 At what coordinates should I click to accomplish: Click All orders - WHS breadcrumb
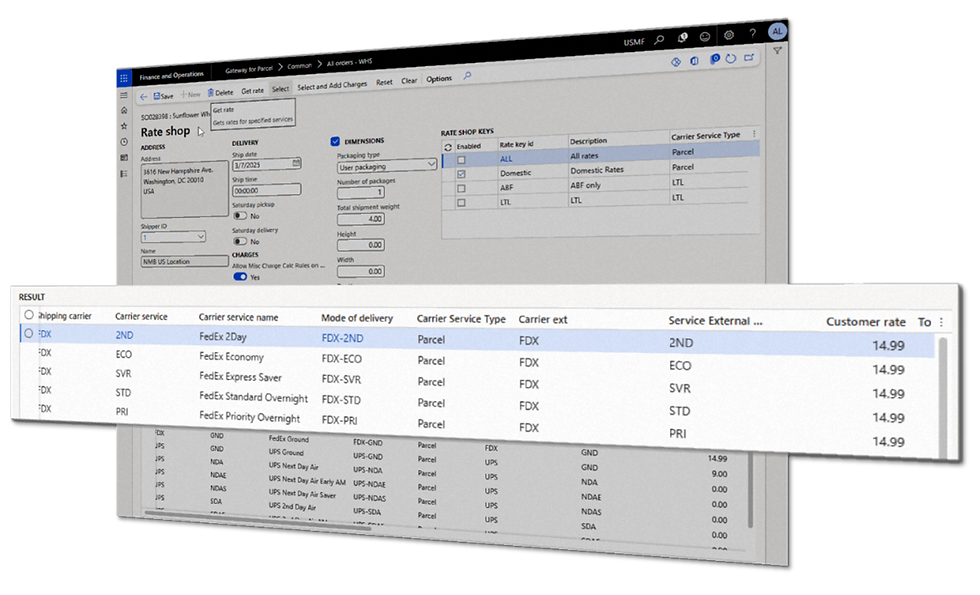349,62
